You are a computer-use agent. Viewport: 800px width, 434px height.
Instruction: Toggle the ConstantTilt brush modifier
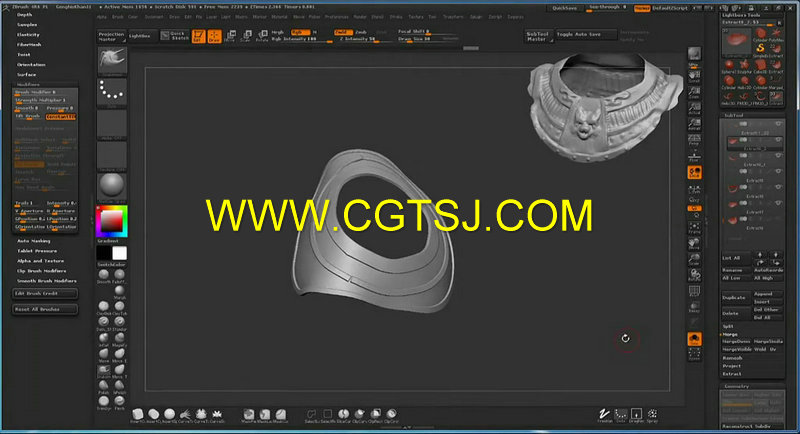(61, 116)
